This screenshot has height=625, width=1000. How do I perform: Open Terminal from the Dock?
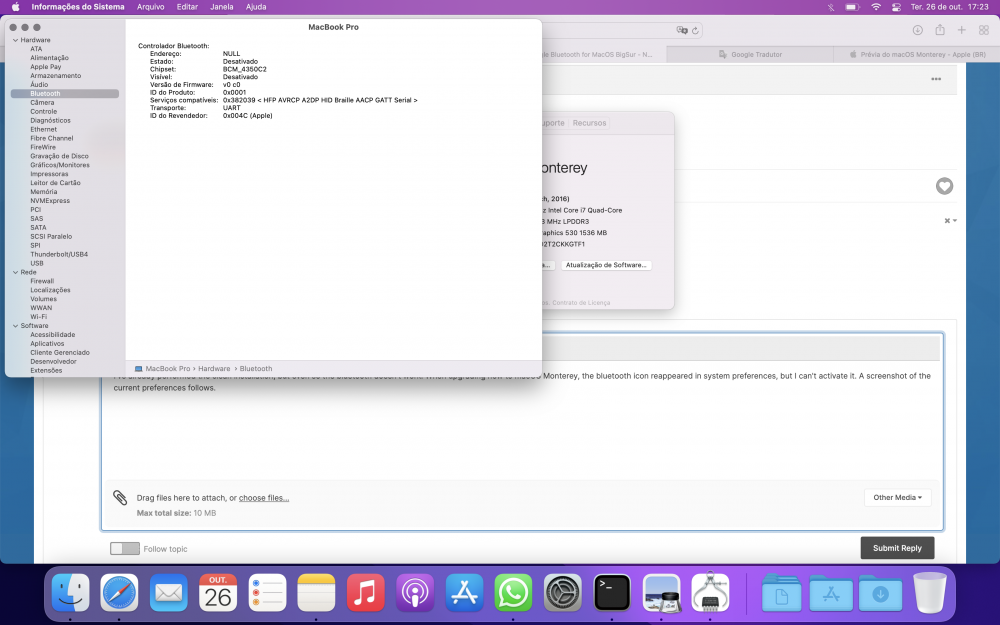coord(612,592)
